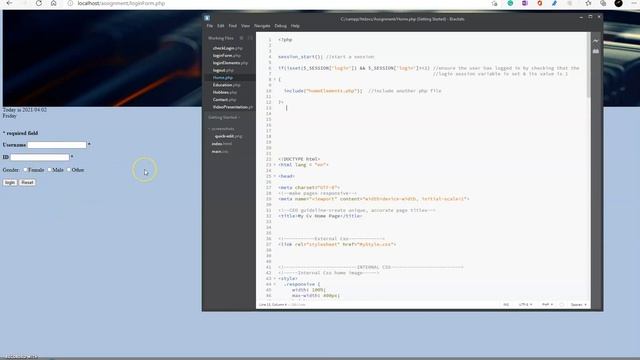
Task: Open the File menu in Brackets
Action: (x=210, y=26)
